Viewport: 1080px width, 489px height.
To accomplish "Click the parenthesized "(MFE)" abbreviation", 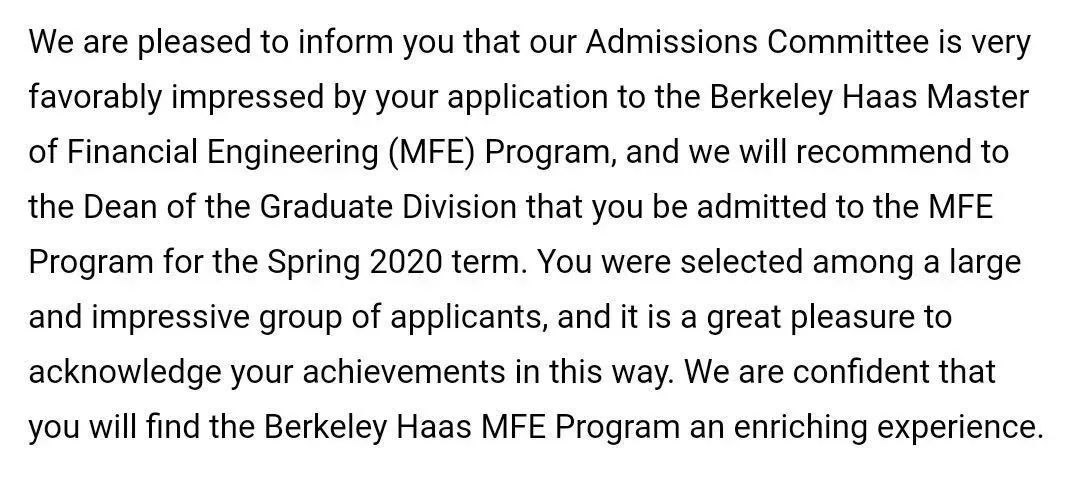I will point(431,154).
